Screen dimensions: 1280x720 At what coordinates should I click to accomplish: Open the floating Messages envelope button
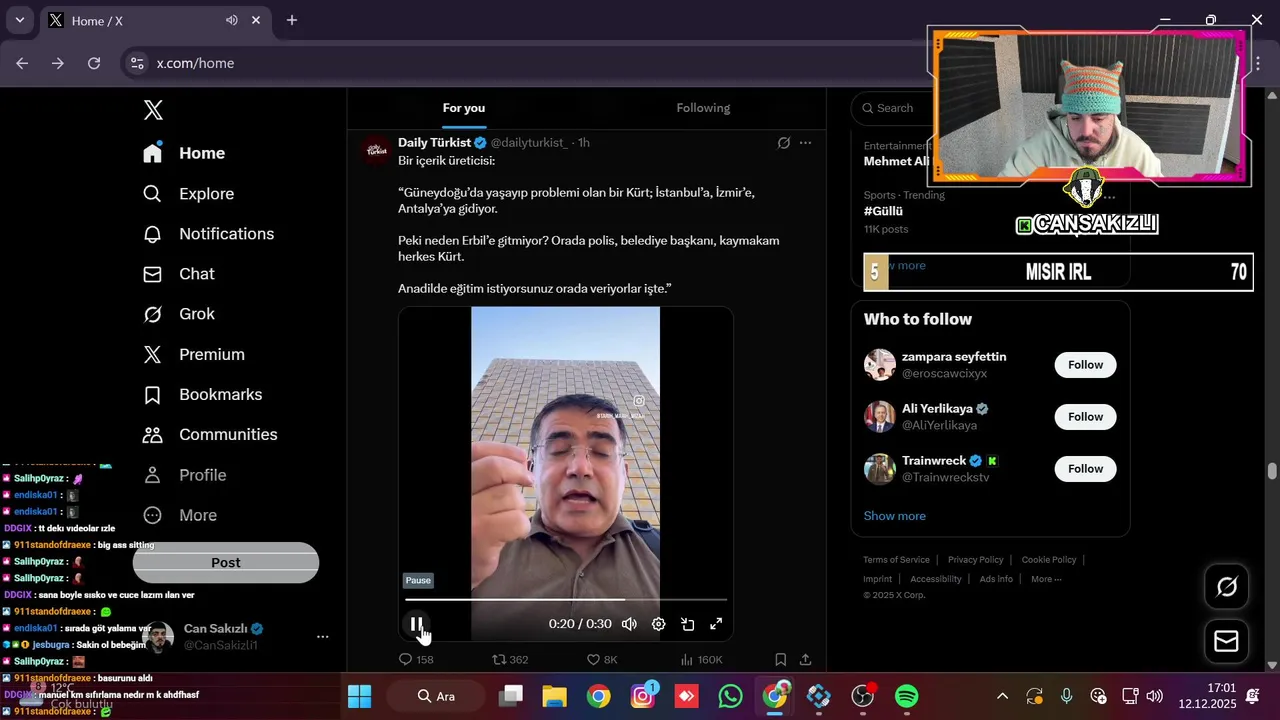(1226, 641)
